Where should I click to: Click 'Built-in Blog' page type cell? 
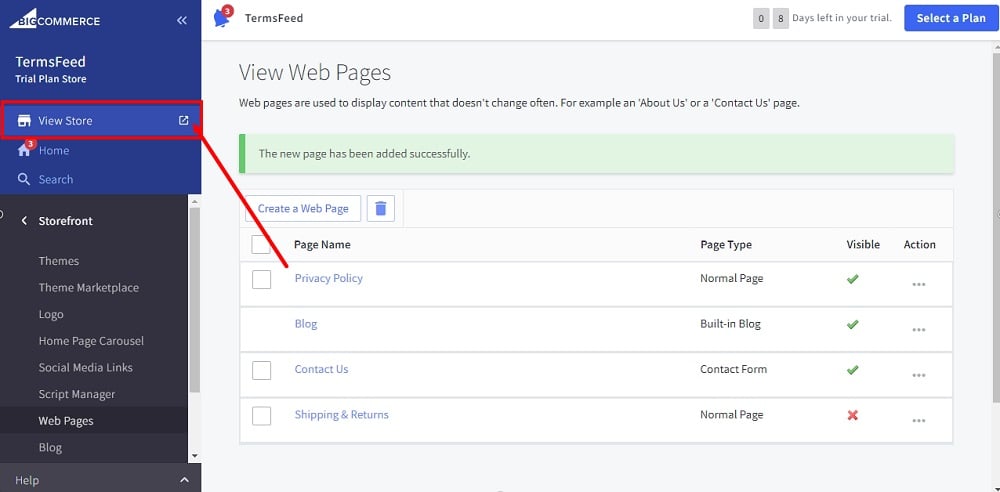tap(730, 324)
